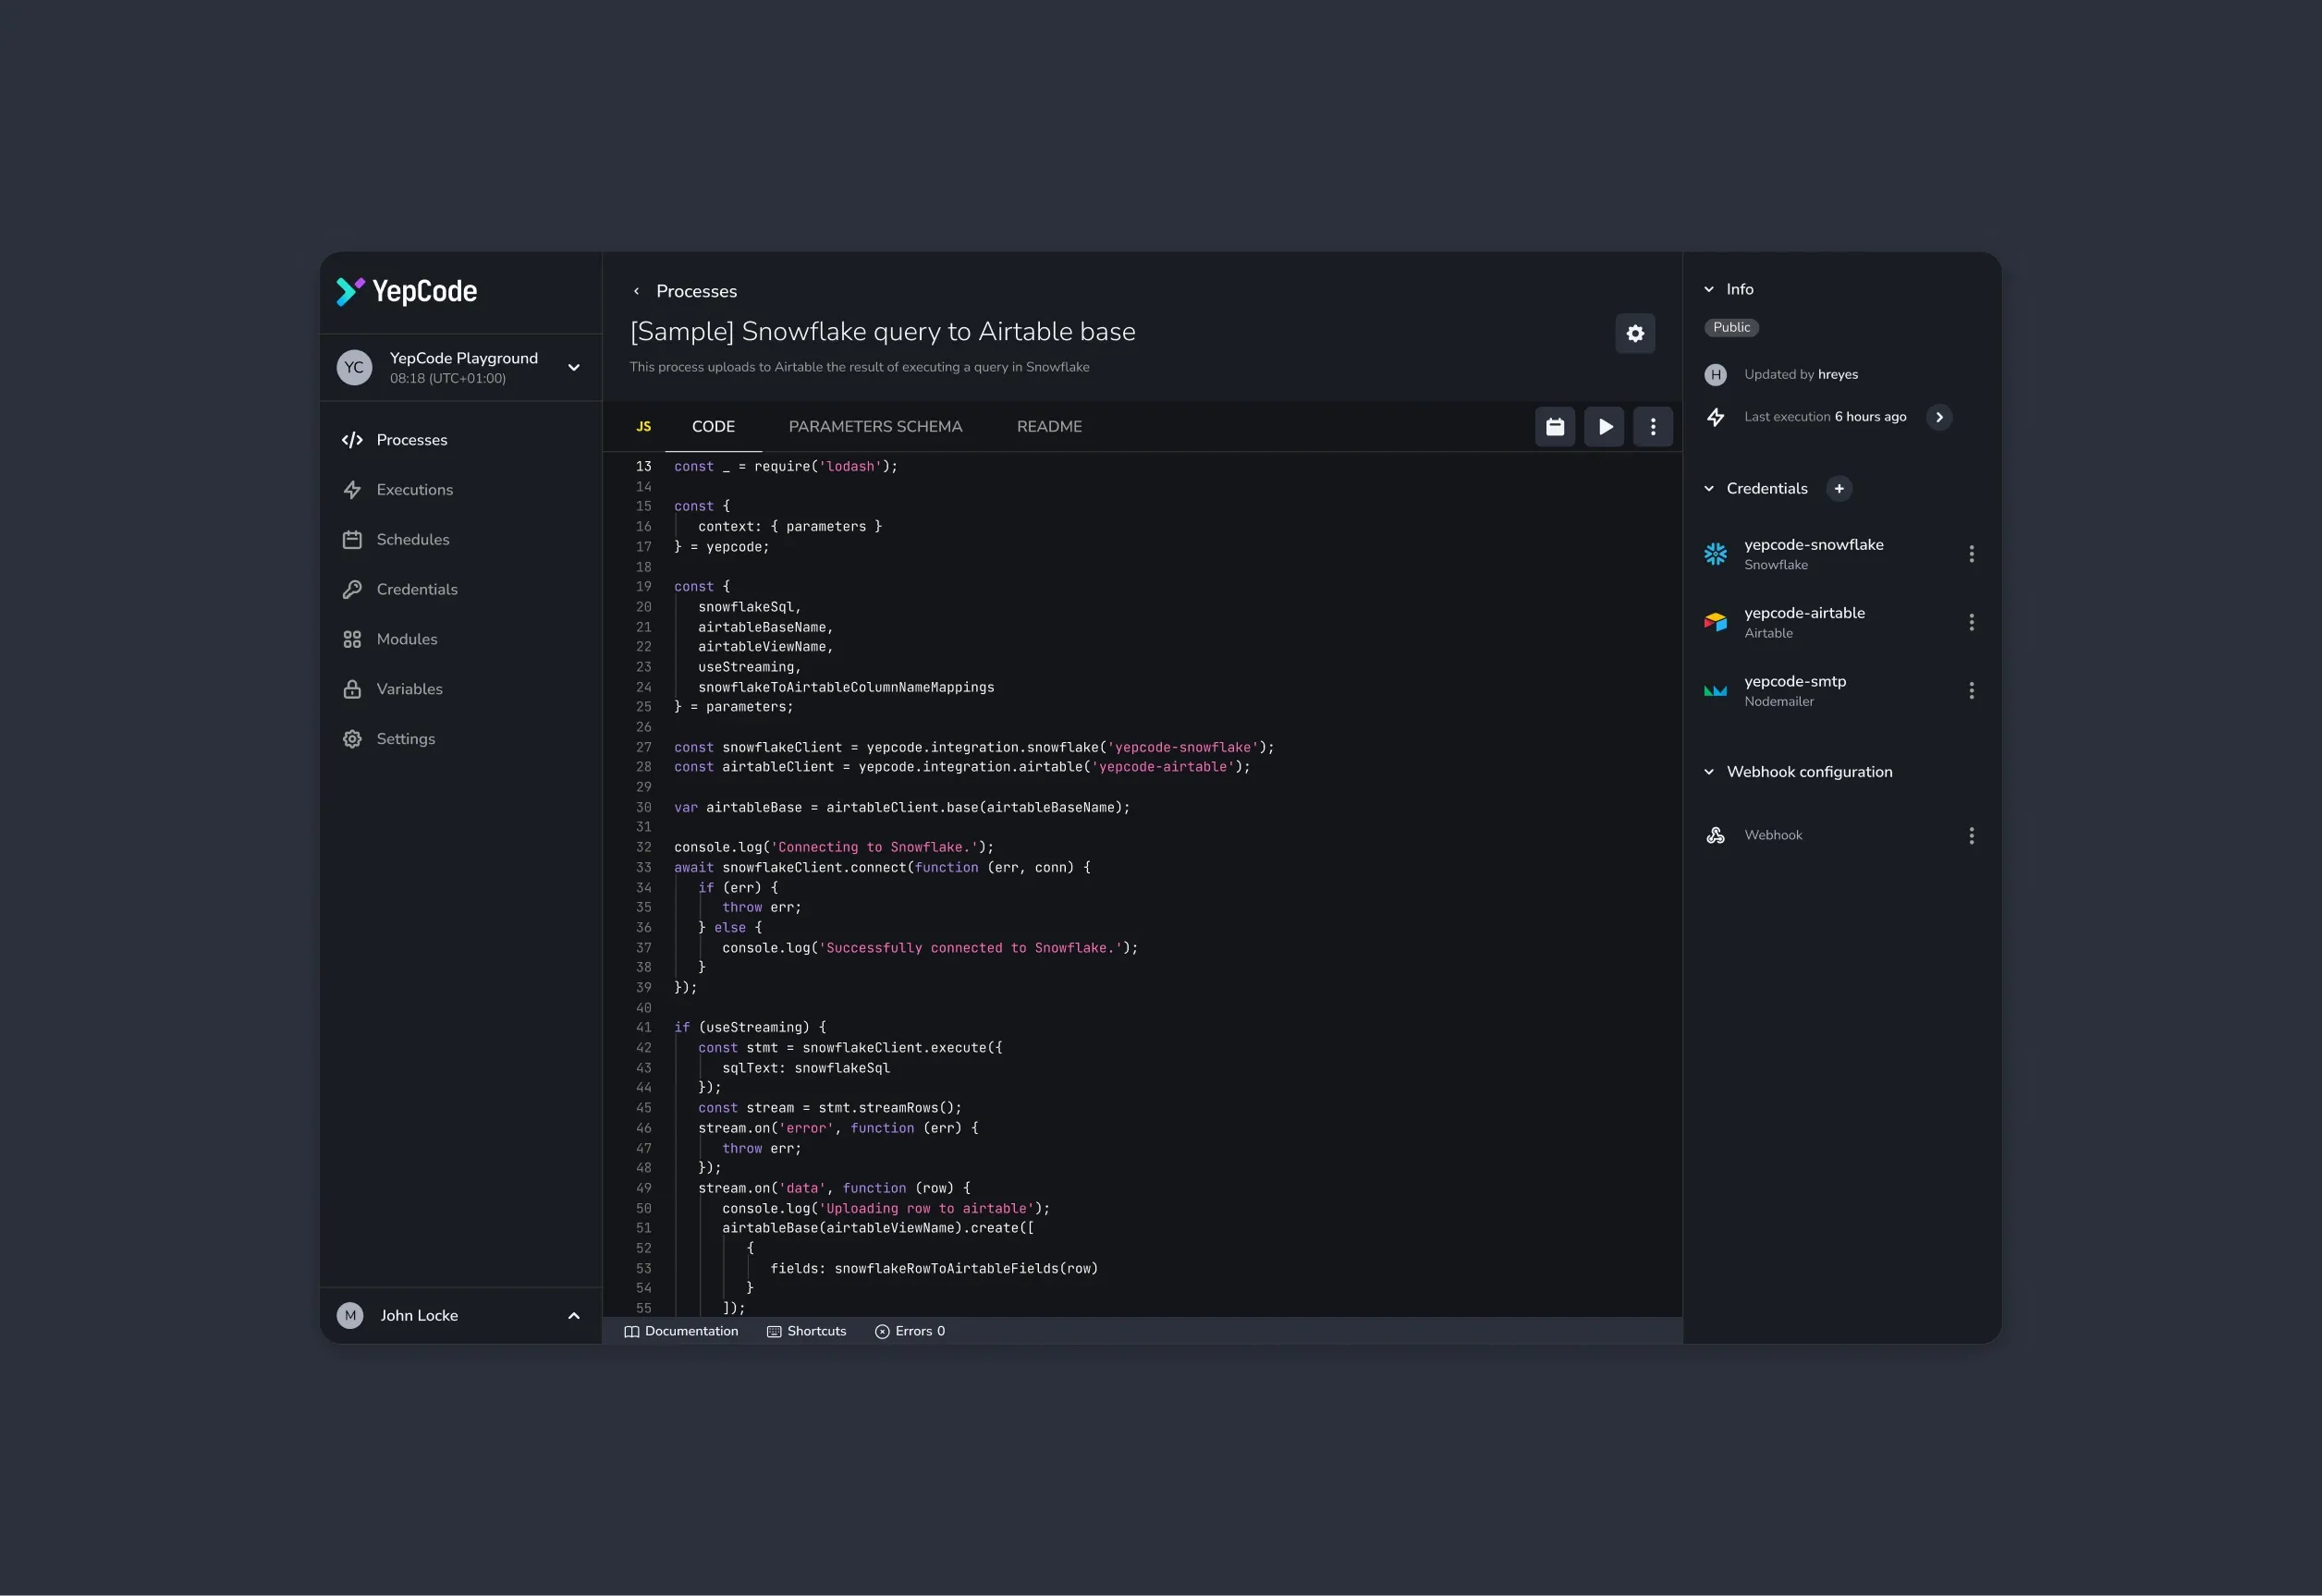Switch to PARAMETERS SCHEMA tab
The width and height of the screenshot is (2322, 1596).
874,426
